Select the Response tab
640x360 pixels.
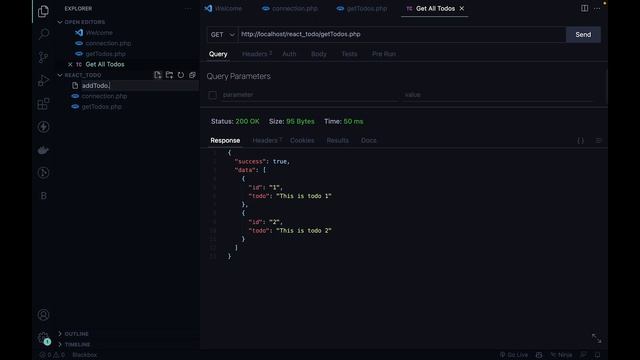[x=225, y=140]
